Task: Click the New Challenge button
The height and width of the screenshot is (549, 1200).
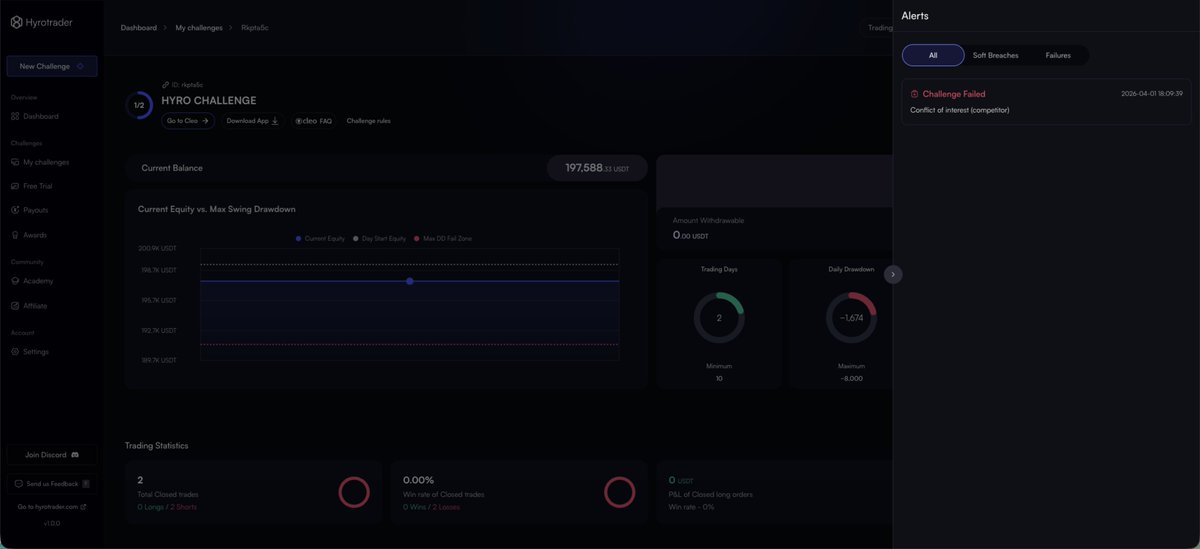Action: 52,66
